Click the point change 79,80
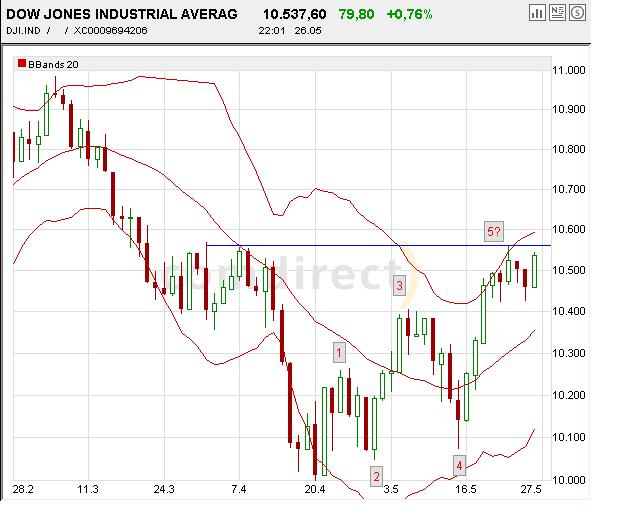 [x=356, y=14]
